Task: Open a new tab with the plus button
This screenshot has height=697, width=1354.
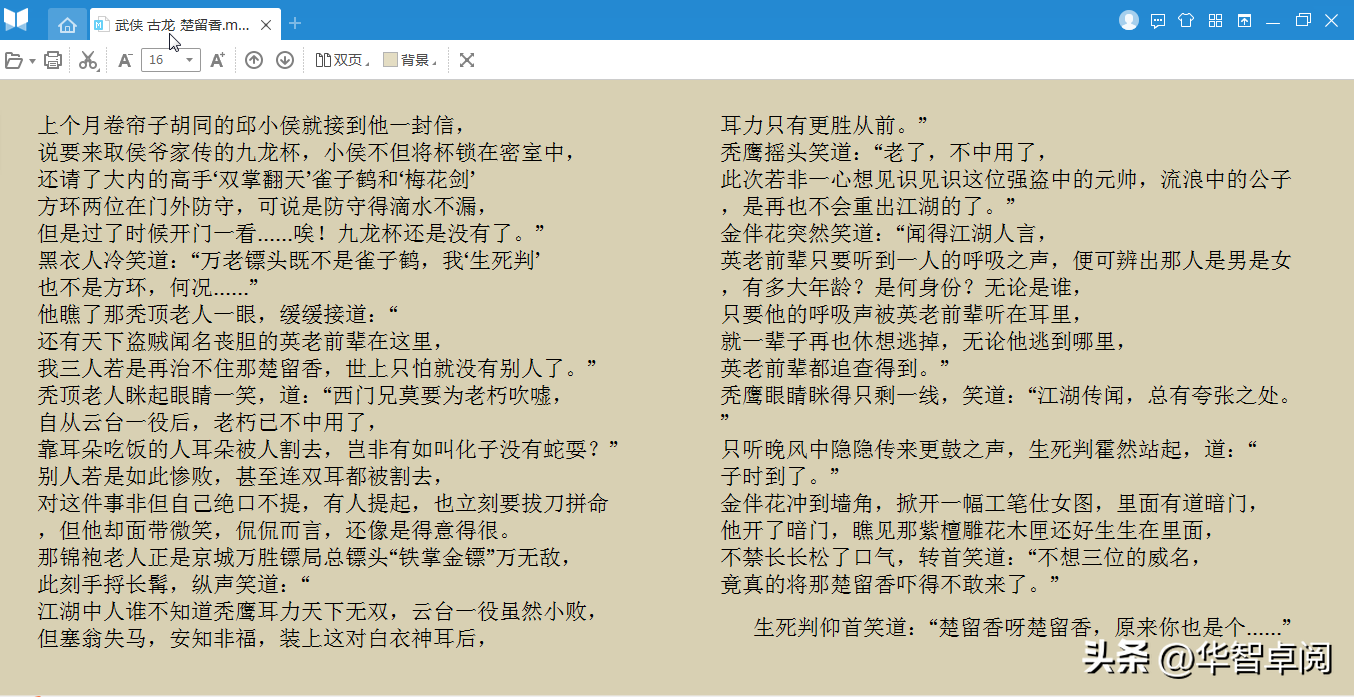Action: (294, 23)
